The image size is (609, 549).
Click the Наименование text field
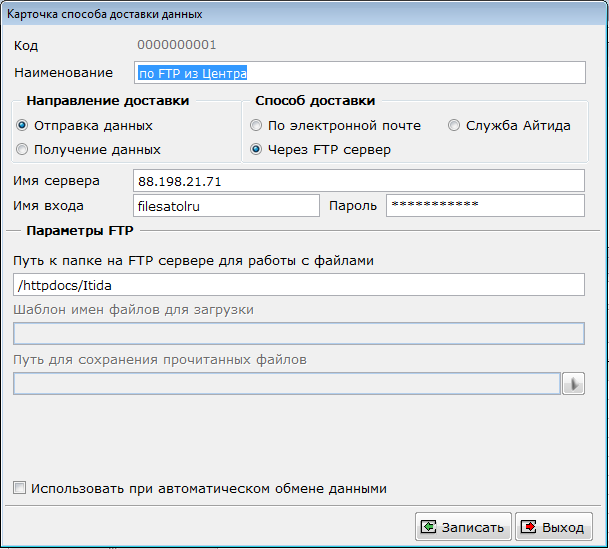point(360,73)
